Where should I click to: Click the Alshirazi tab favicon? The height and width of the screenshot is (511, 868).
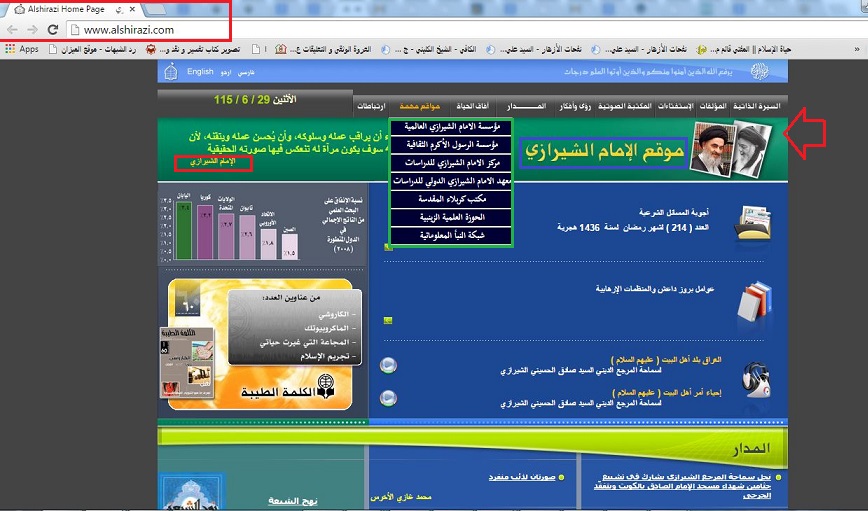pos(19,9)
